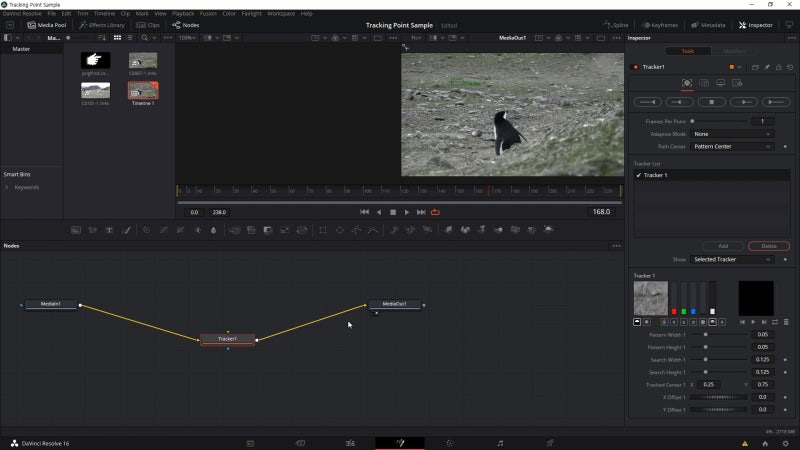Open the Nodes panel options menu
The height and width of the screenshot is (450, 800).
coord(616,246)
